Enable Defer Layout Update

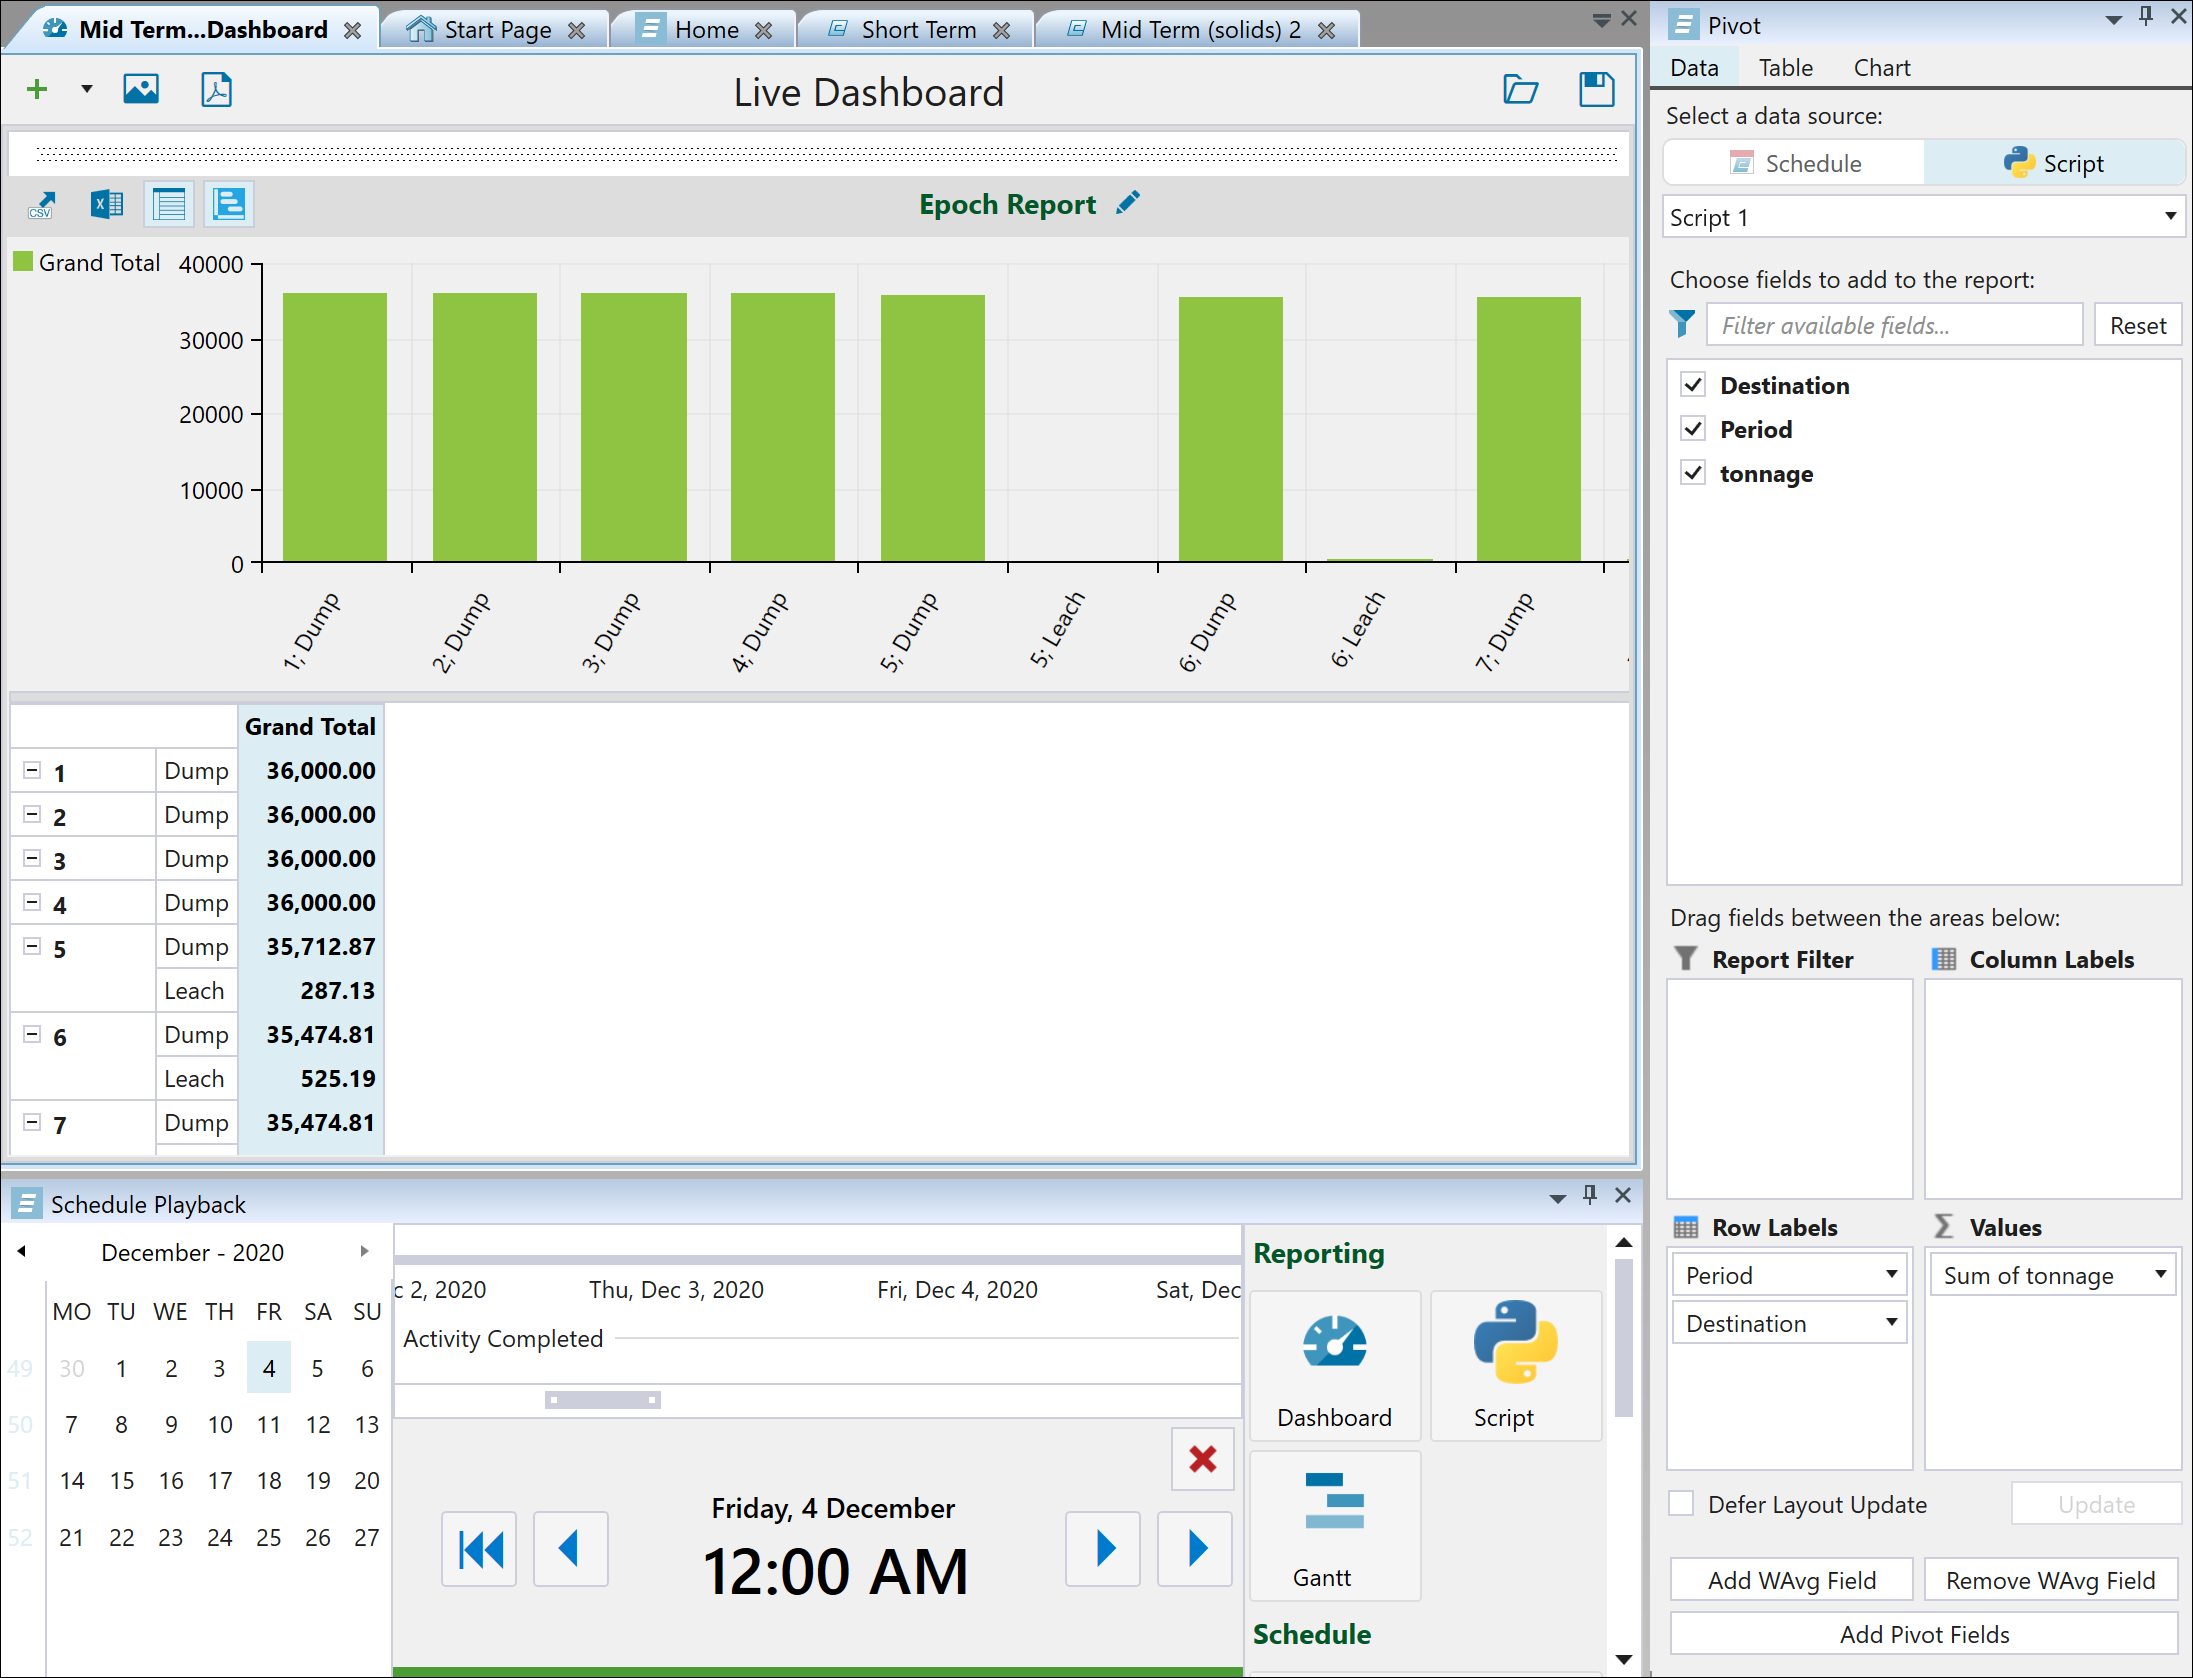[x=1682, y=1504]
